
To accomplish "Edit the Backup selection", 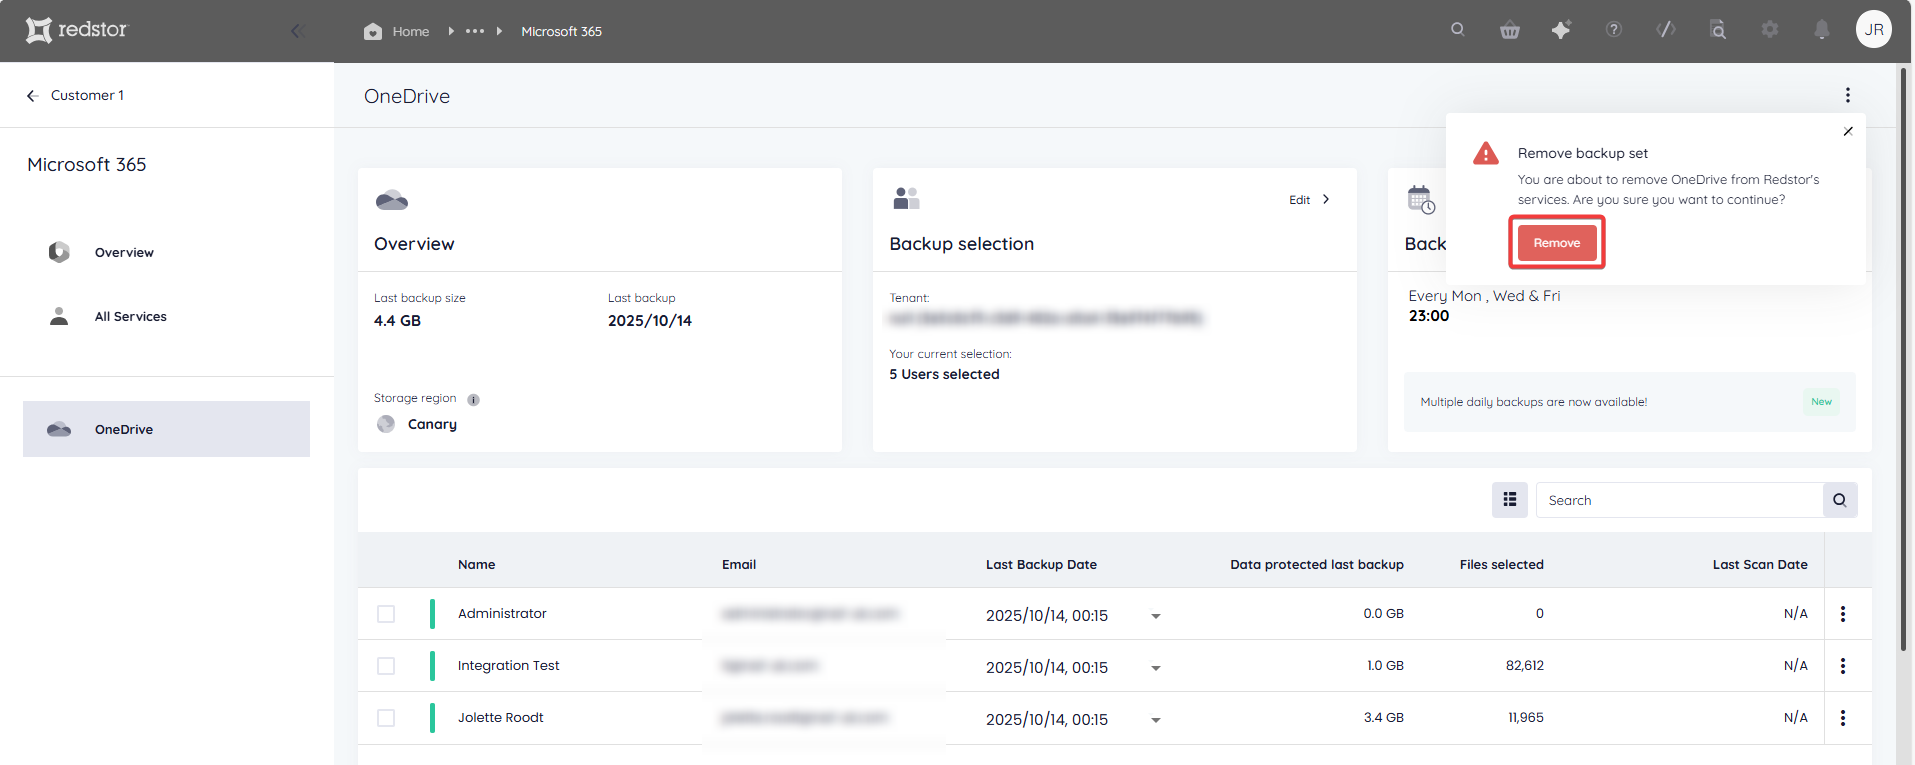I will 1309,199.
